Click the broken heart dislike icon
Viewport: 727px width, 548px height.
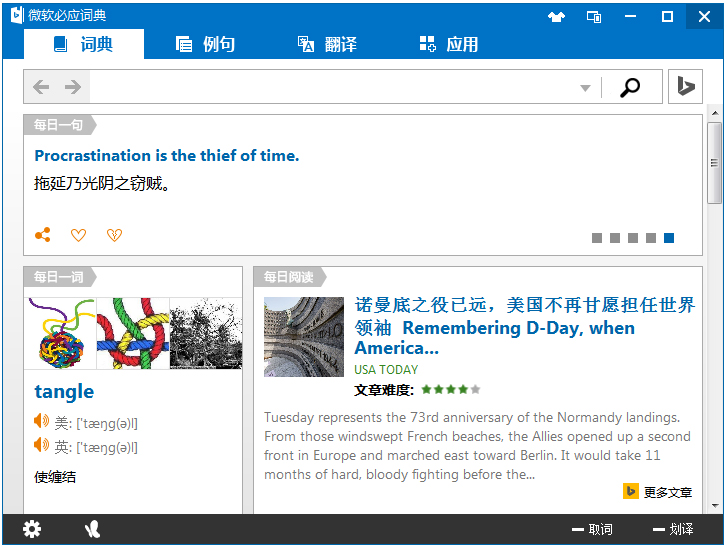[114, 235]
